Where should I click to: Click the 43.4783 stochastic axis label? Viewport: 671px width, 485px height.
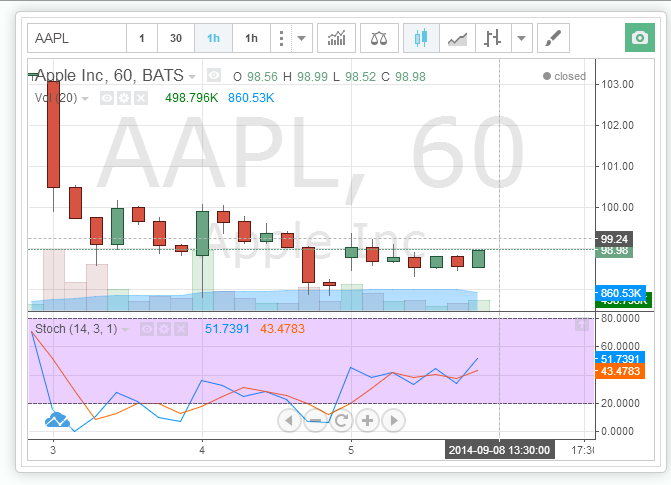tap(620, 371)
